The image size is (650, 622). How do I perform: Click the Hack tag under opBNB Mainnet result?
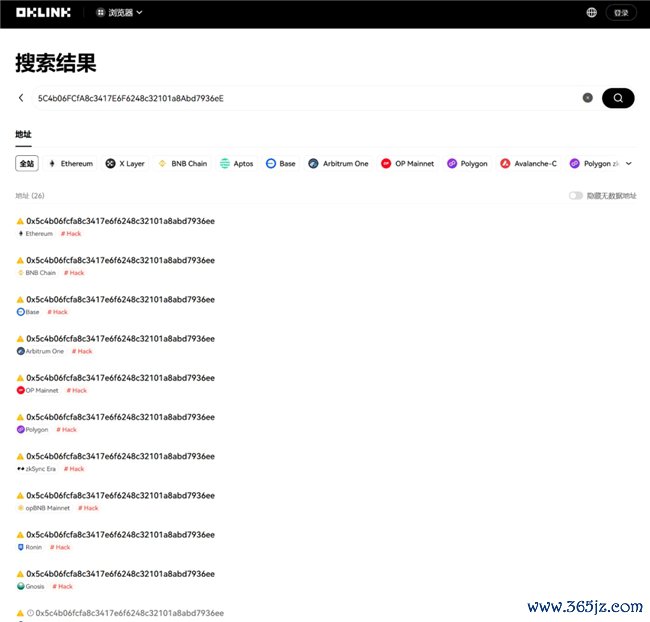(88, 508)
